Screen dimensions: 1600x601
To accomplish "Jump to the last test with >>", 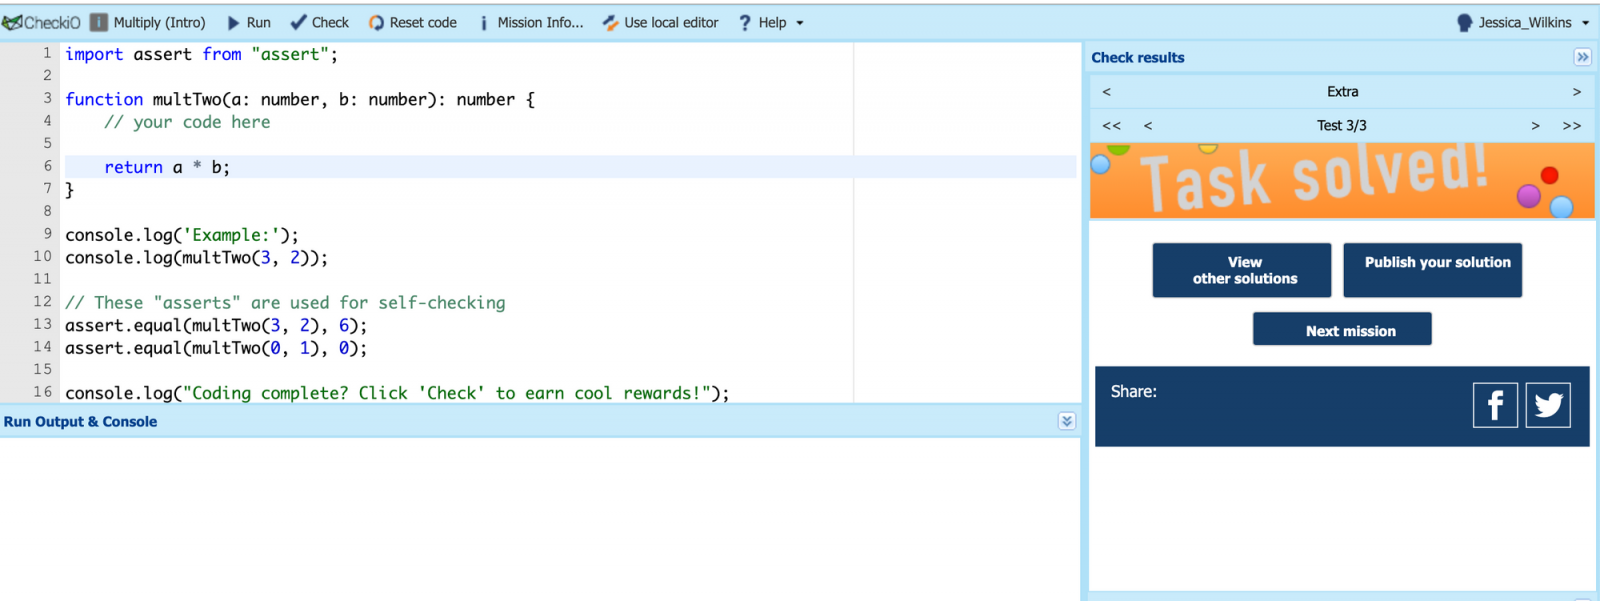I will tap(1571, 125).
